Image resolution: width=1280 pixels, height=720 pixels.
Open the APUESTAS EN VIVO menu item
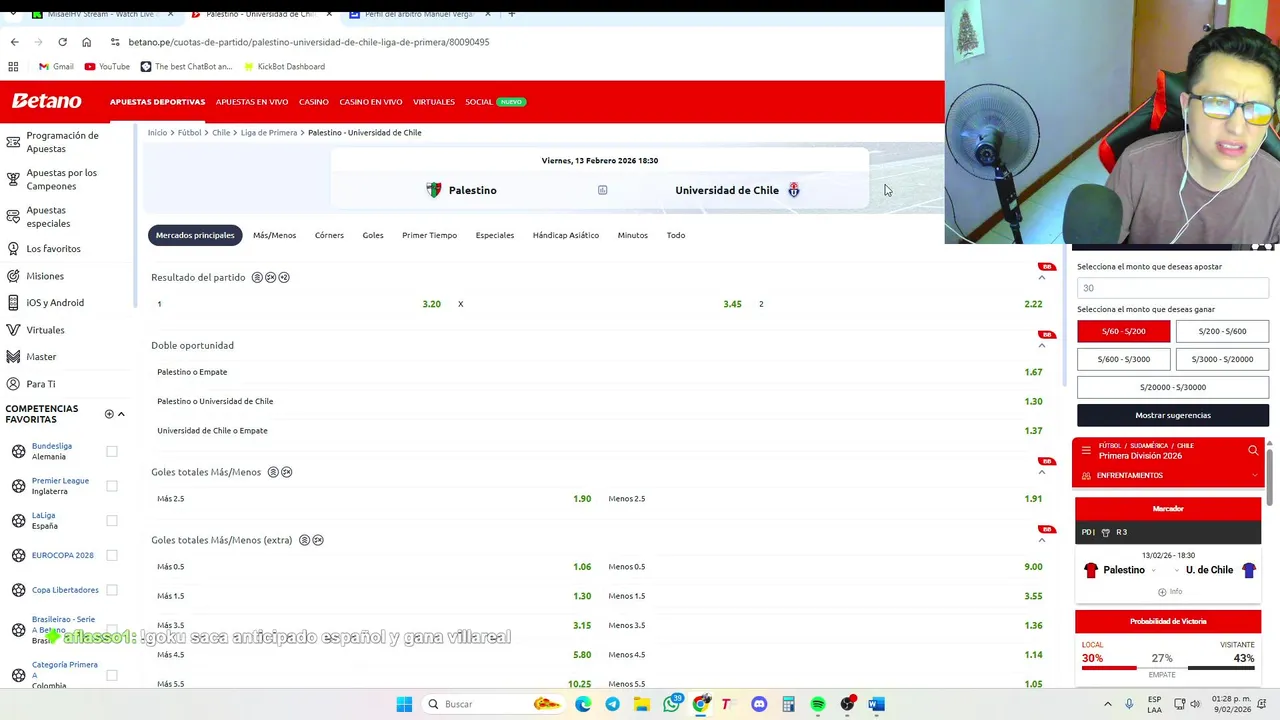coord(252,102)
